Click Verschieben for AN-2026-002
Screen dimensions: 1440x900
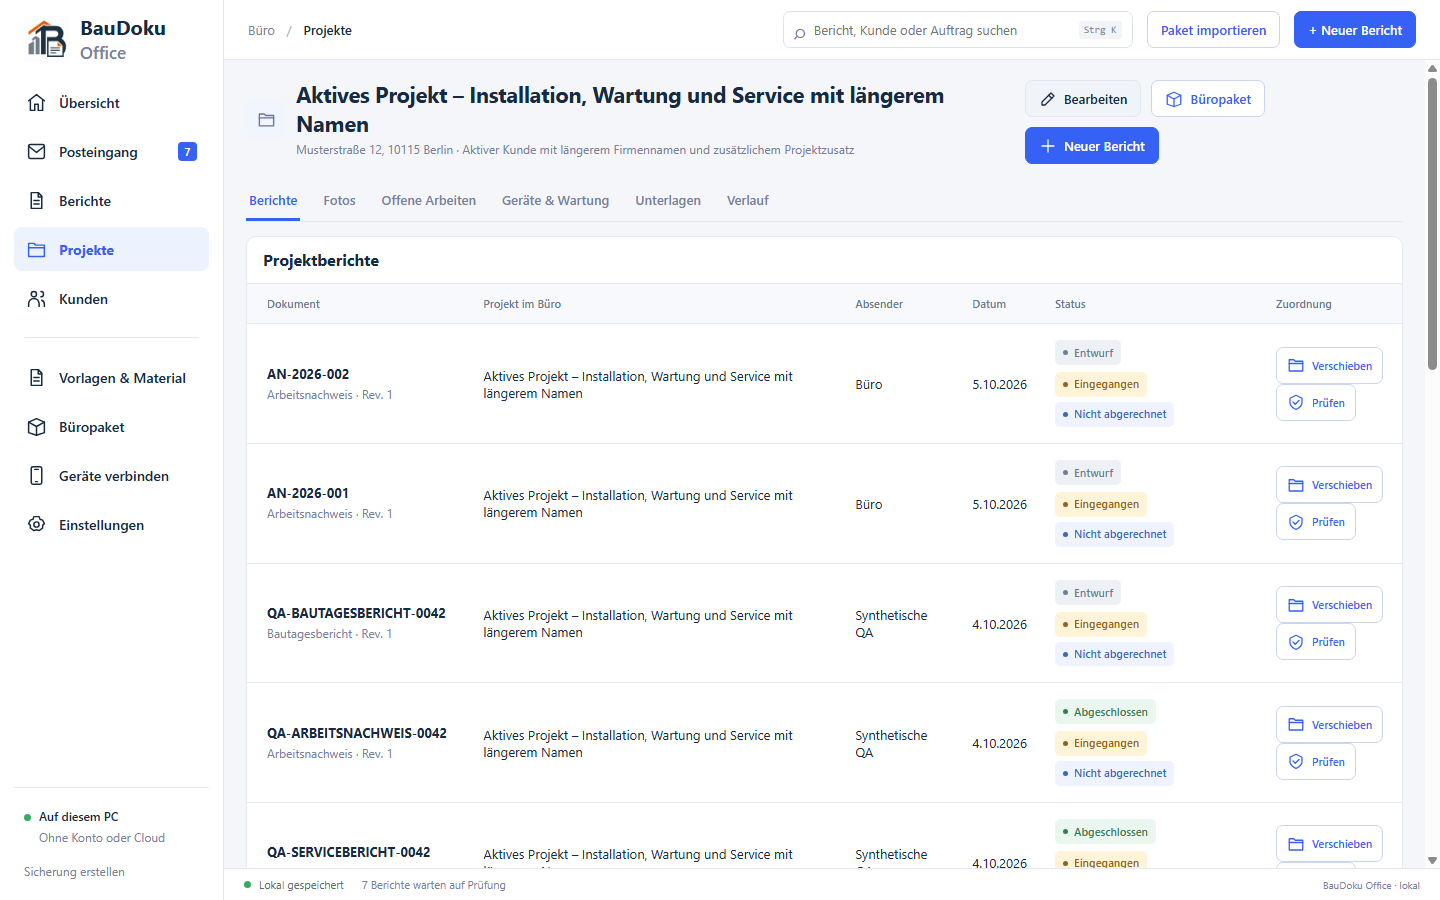pyautogui.click(x=1329, y=366)
